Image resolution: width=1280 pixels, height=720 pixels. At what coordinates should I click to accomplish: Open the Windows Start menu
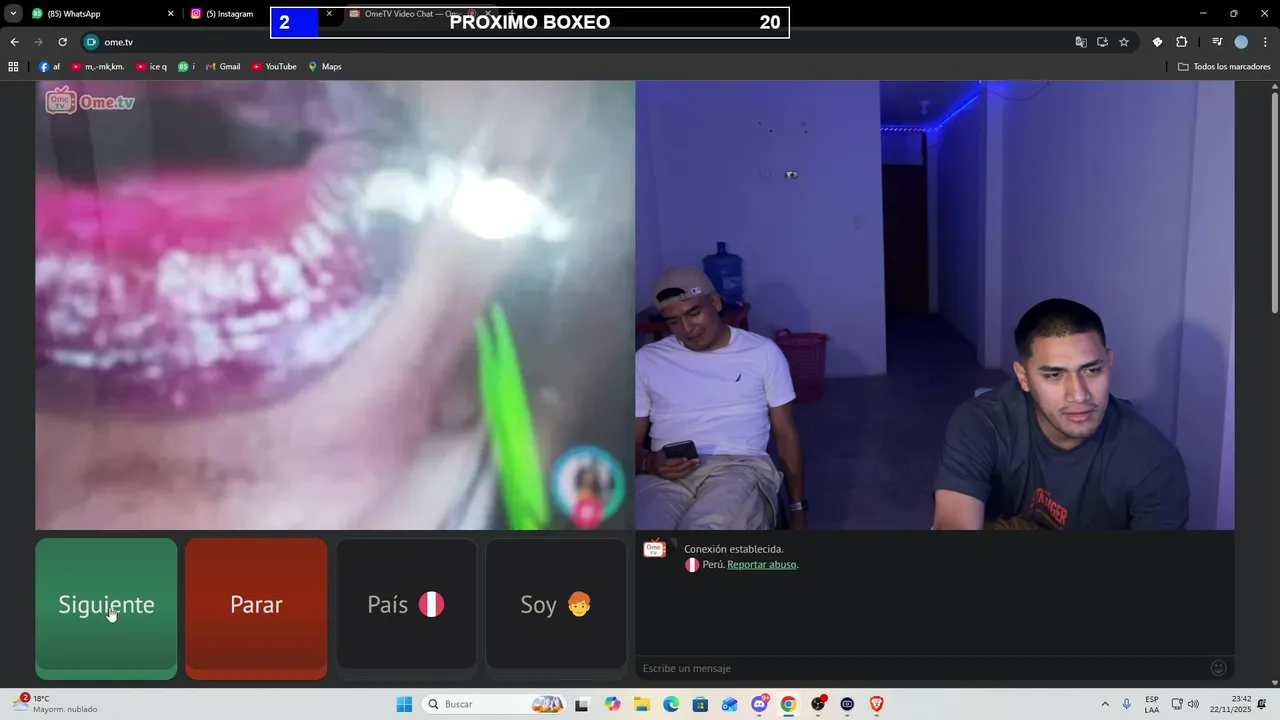[404, 704]
